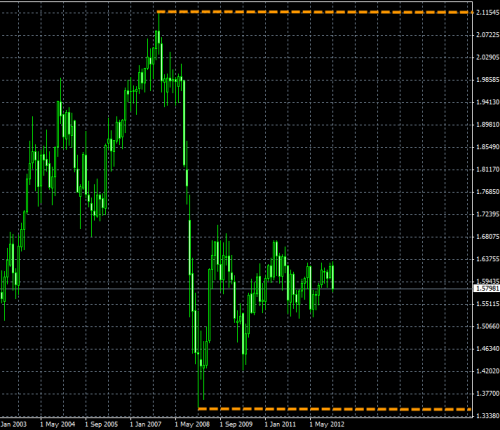Screen dimensions: 500x430
Task: Click the 1.94130 price axis label
Action: point(488,102)
